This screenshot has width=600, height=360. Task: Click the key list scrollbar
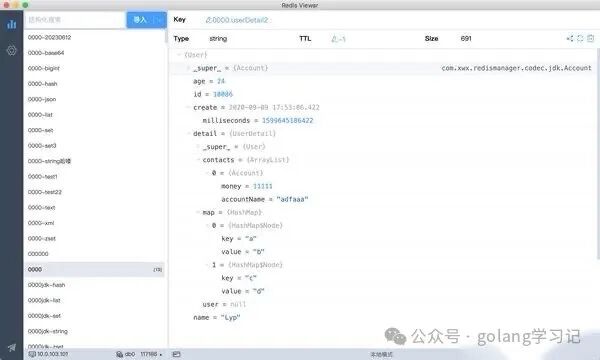166,37
